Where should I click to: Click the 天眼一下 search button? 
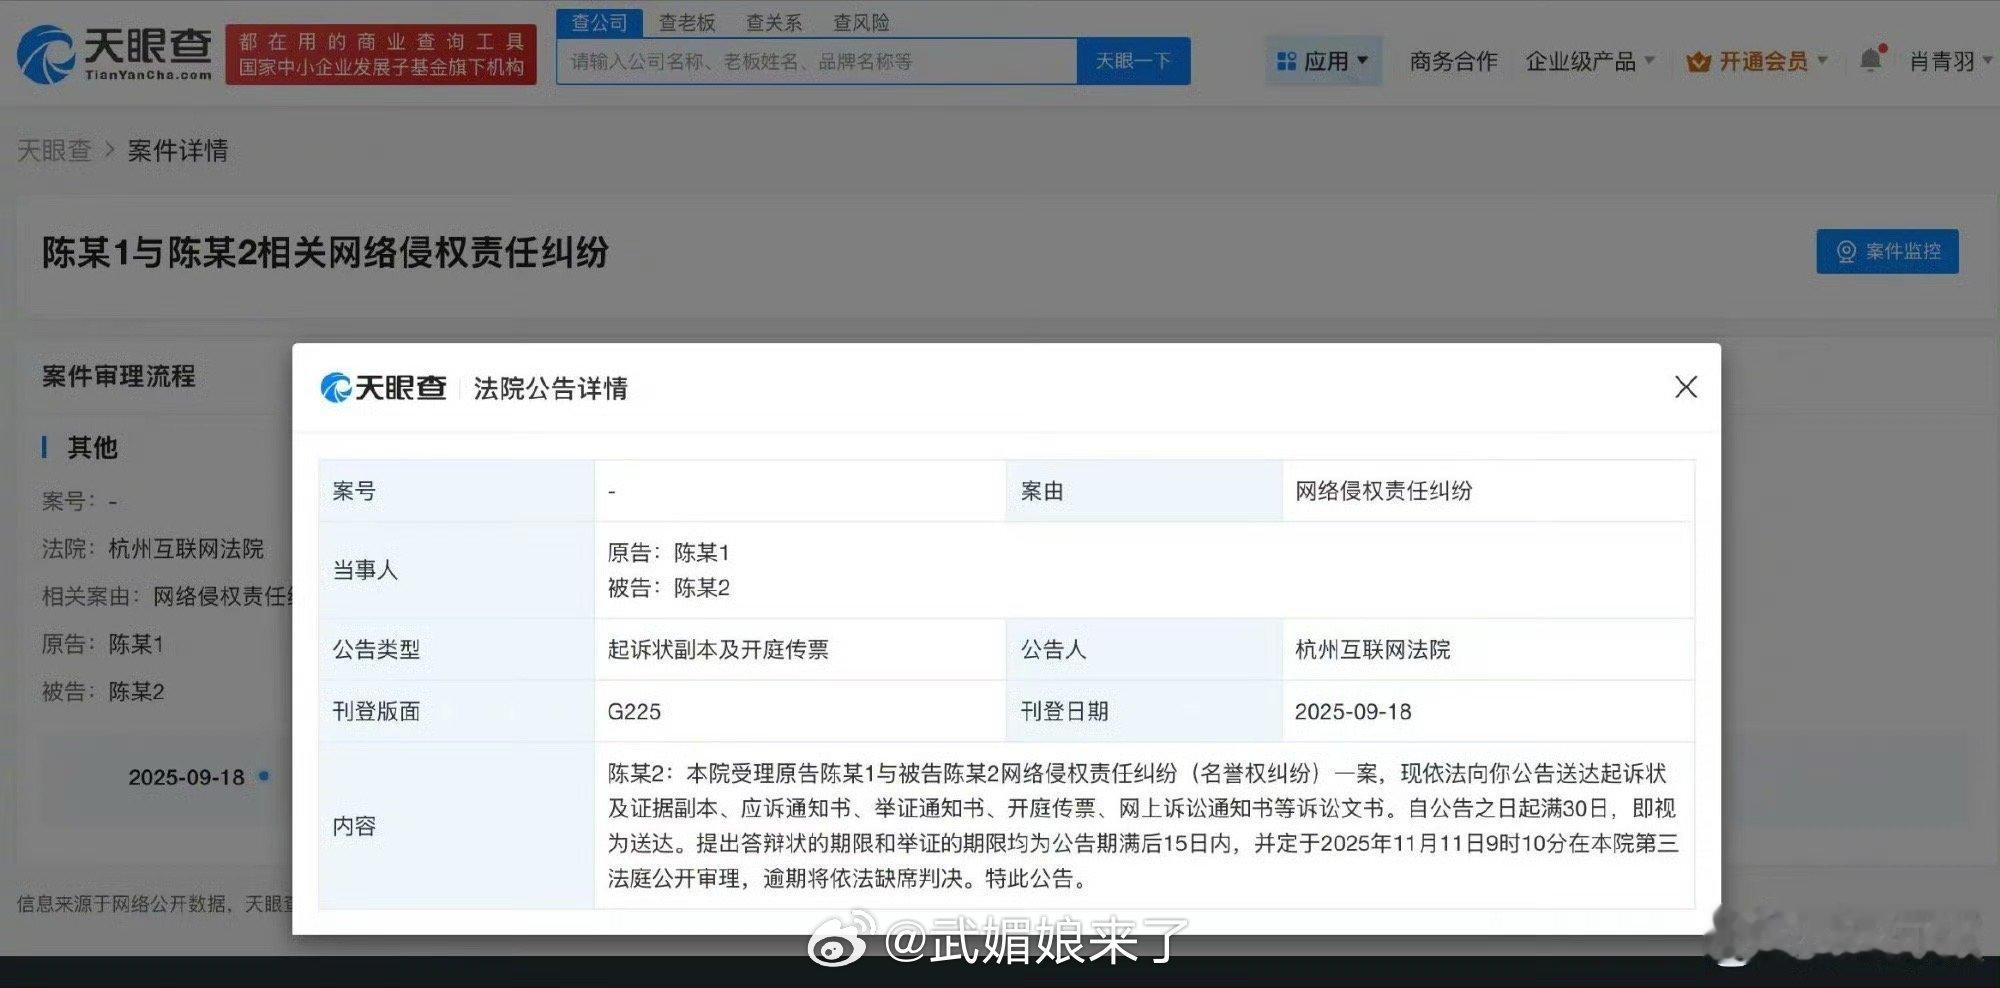tap(1133, 60)
